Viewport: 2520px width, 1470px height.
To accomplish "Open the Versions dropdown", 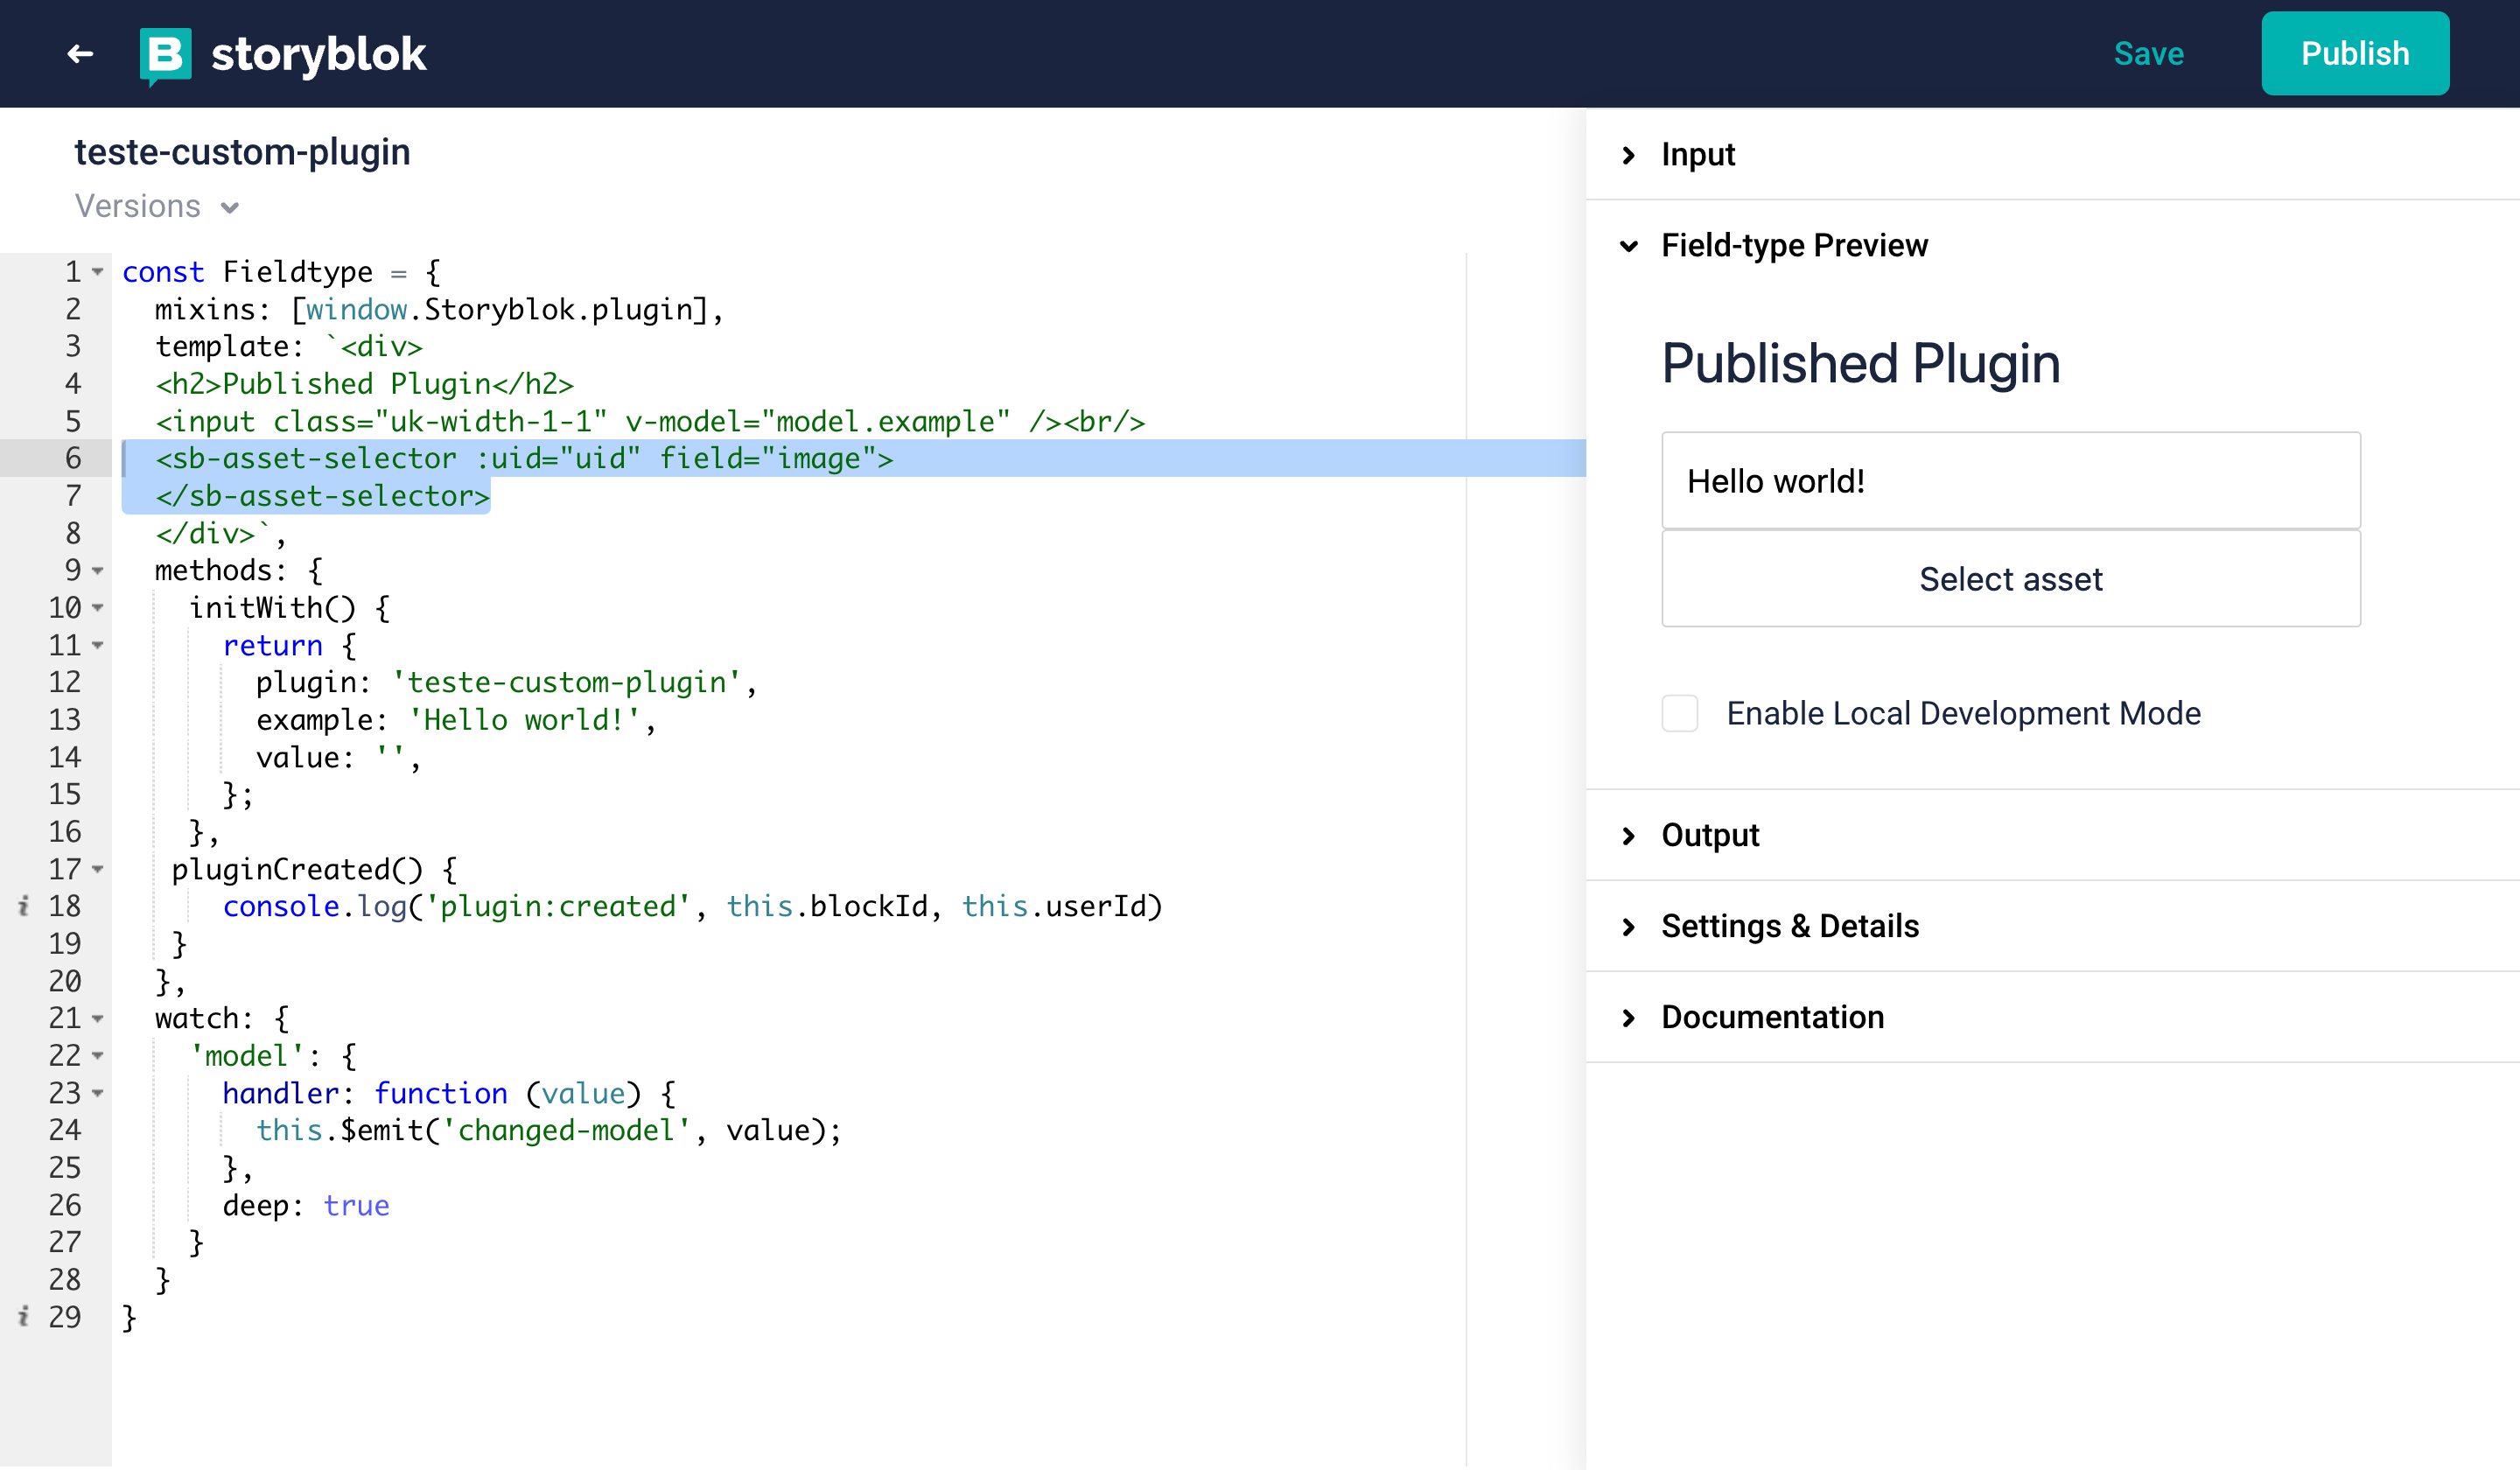I will (157, 206).
